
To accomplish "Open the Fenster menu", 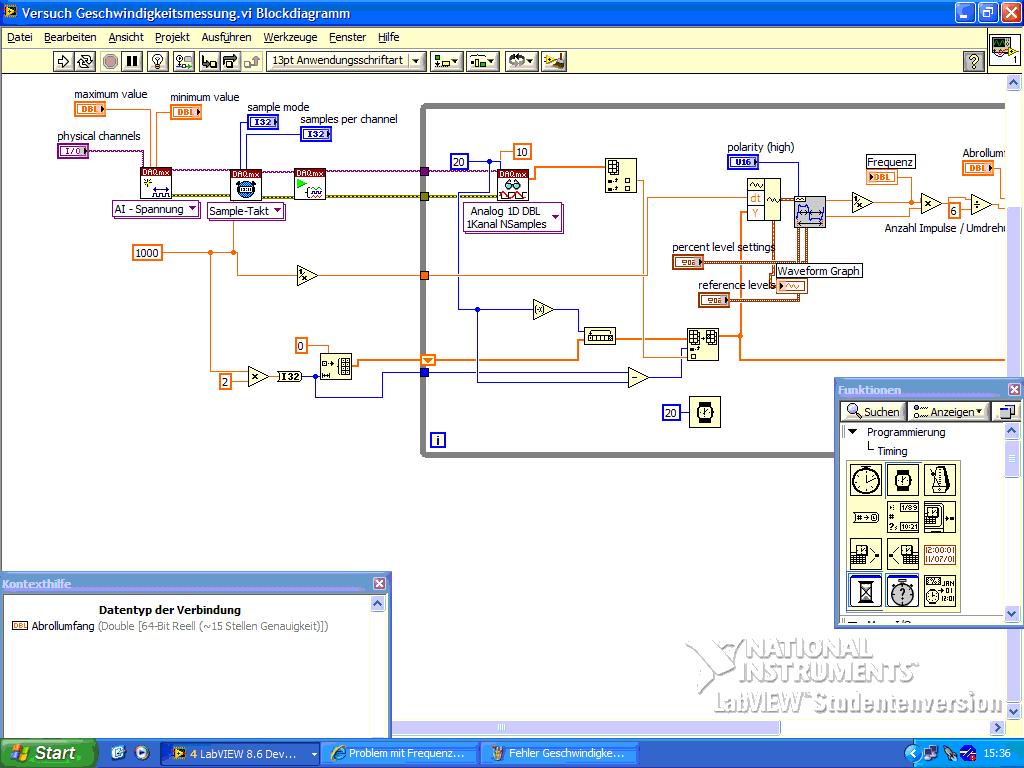I will (347, 37).
